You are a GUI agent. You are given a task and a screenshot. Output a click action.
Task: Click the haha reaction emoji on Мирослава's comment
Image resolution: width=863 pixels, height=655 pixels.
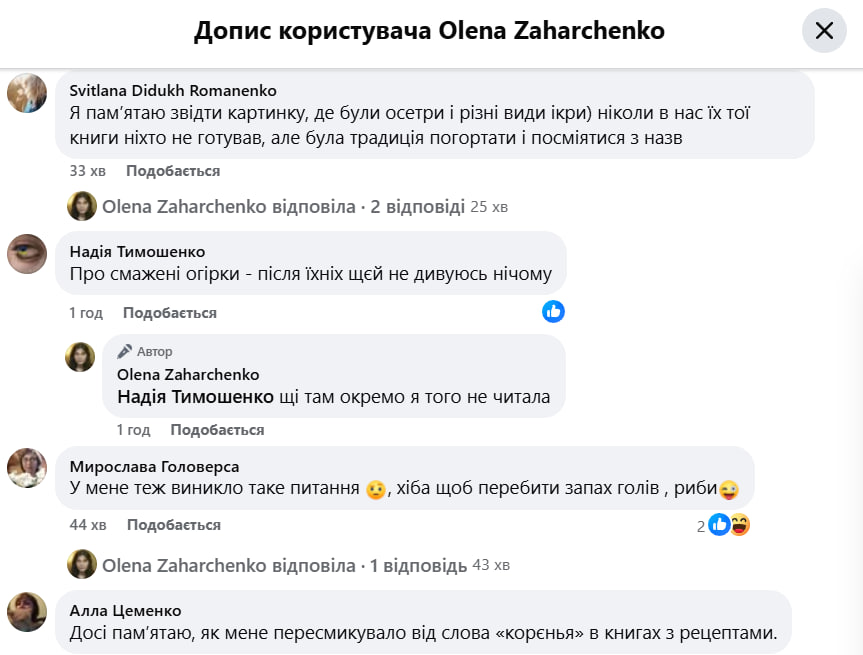(x=740, y=524)
